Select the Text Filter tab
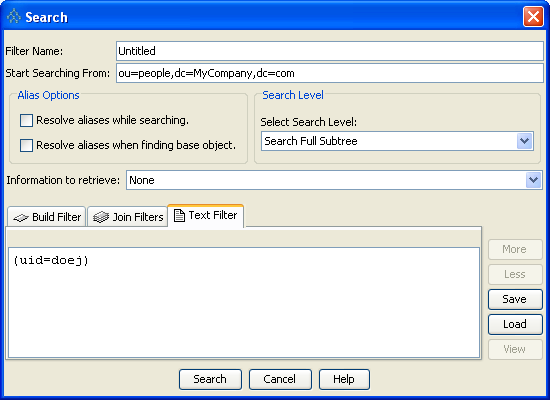Image resolution: width=550 pixels, height=400 pixels. 206,215
